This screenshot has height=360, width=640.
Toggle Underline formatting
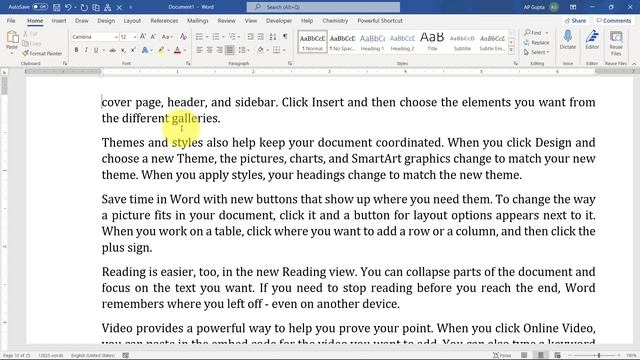96,50
